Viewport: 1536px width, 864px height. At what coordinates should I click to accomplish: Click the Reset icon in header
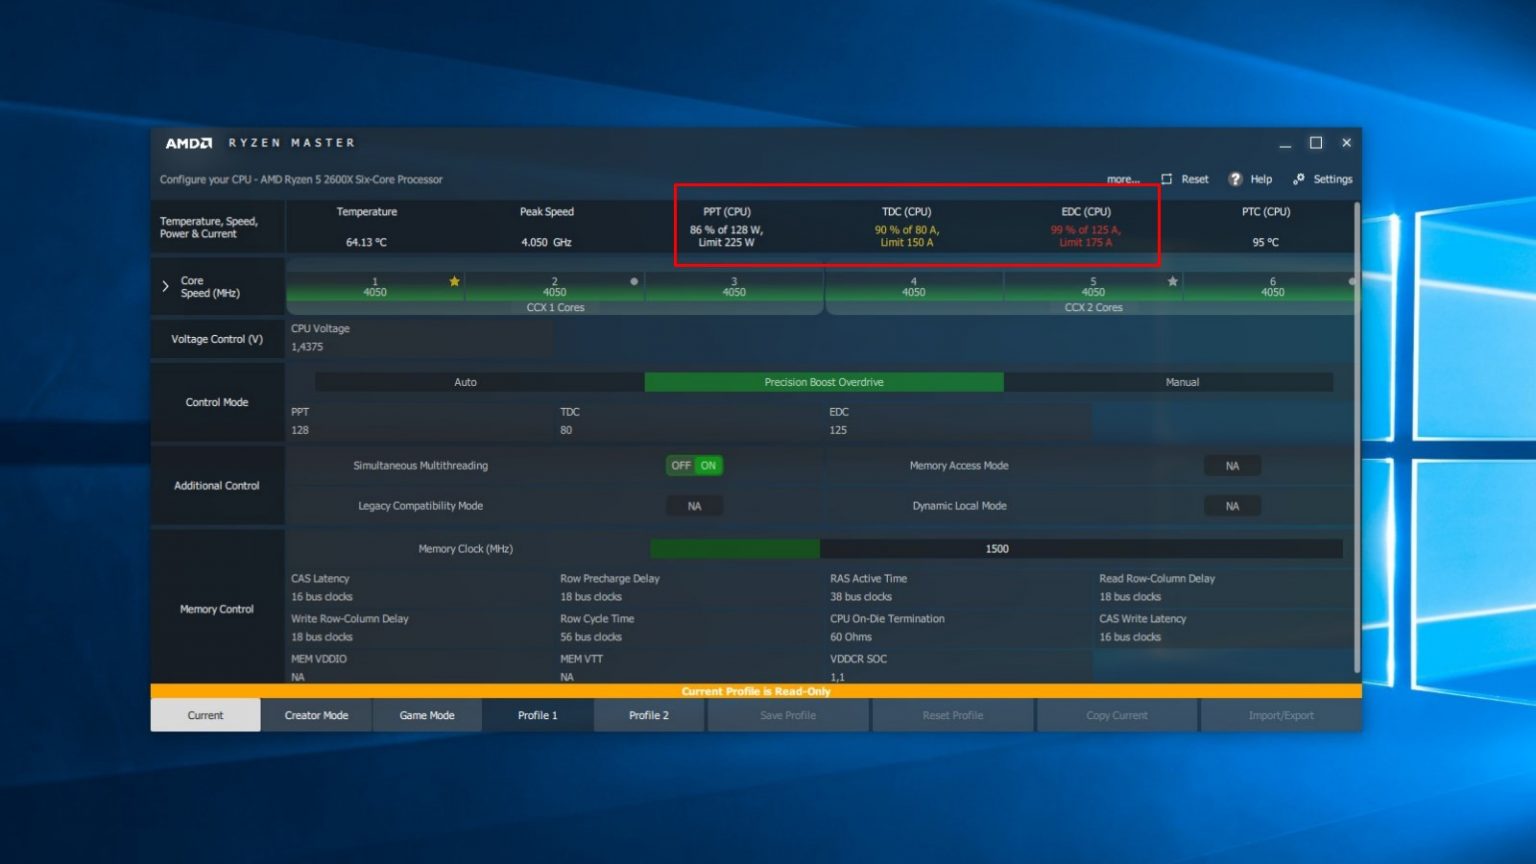tap(1166, 179)
